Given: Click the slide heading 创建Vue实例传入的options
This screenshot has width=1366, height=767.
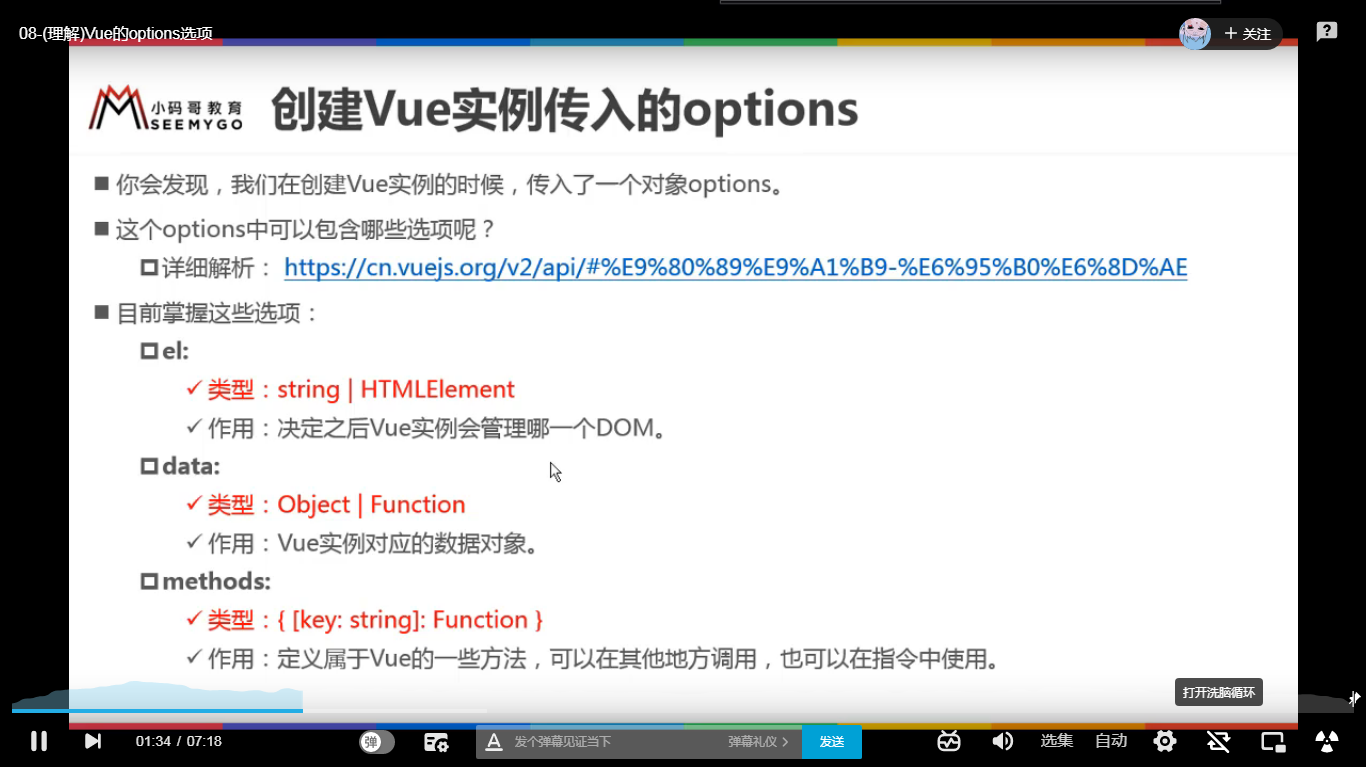Looking at the screenshot, I should (565, 110).
